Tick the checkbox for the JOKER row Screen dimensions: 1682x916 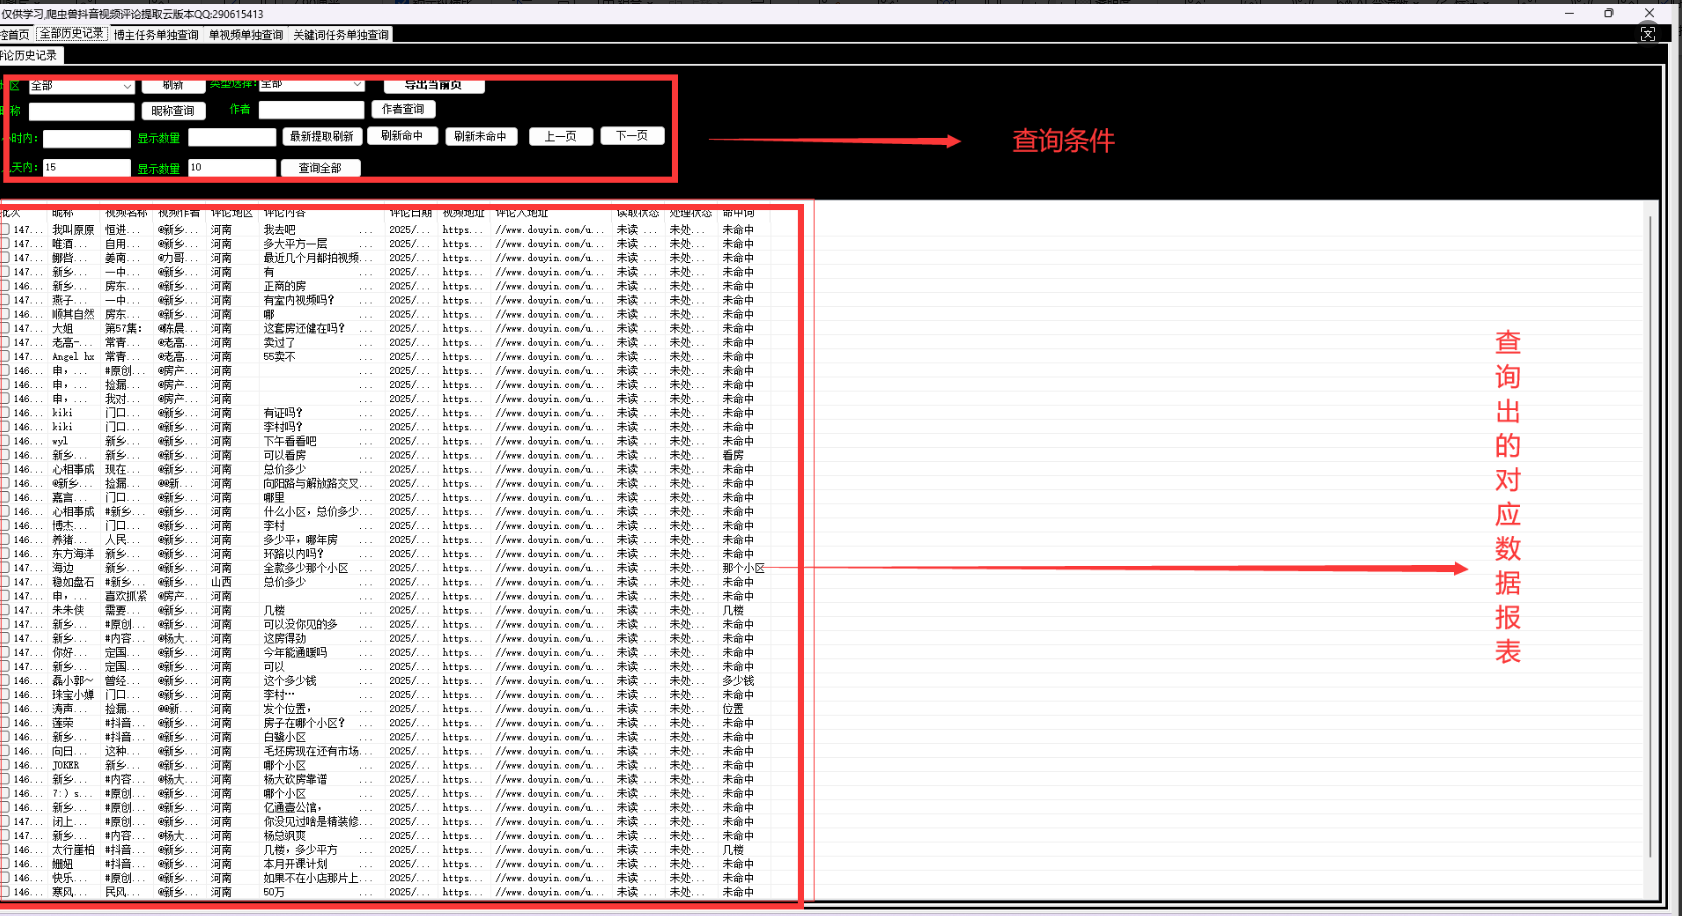coord(5,765)
